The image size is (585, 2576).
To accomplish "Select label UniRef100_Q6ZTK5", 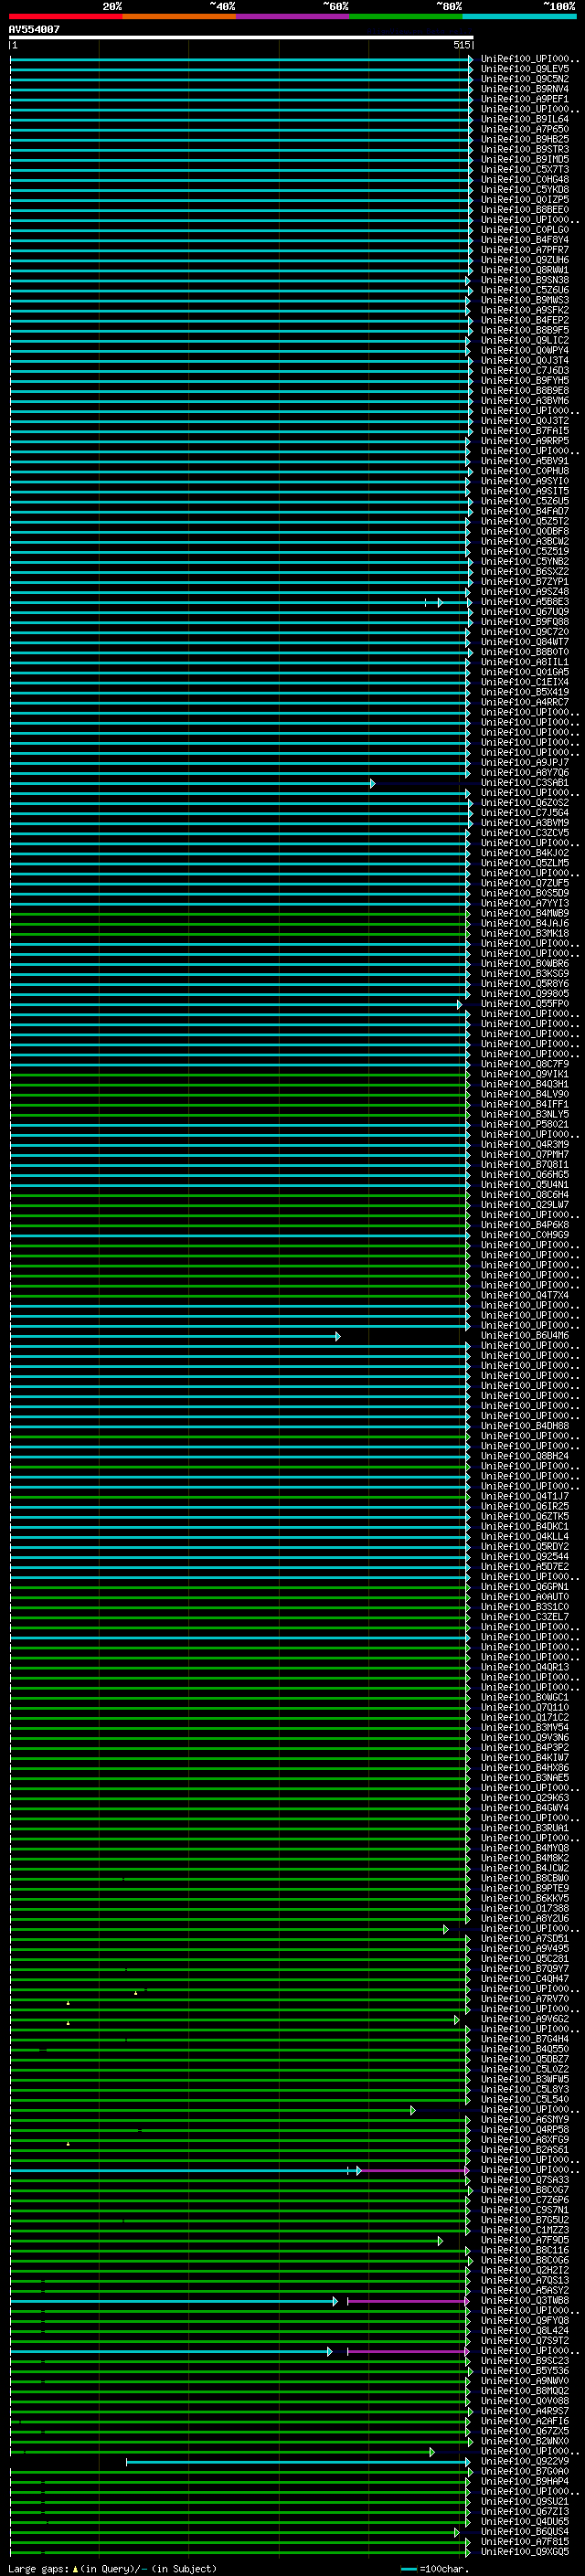I will coord(524,1516).
